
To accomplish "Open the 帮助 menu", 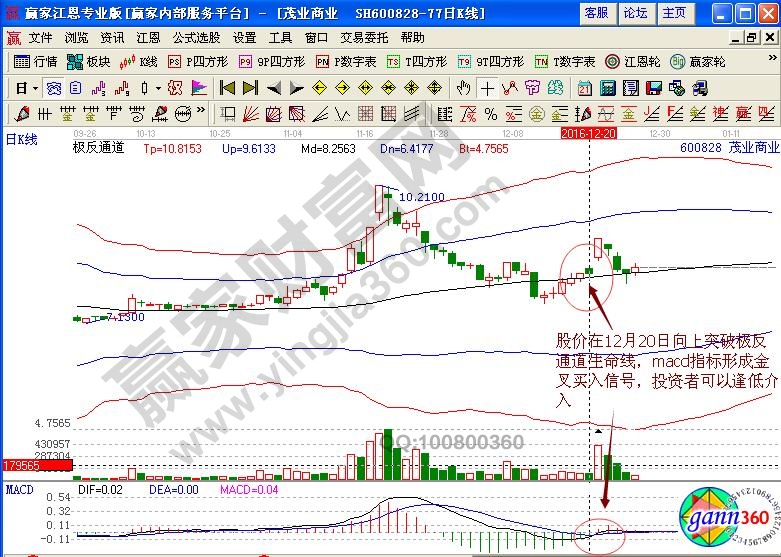I will tap(412, 37).
